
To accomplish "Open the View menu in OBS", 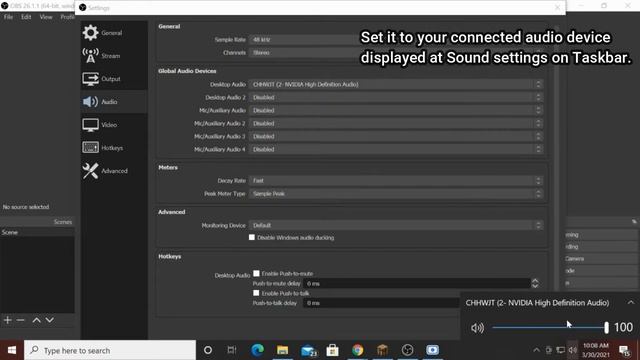I will coord(46,17).
